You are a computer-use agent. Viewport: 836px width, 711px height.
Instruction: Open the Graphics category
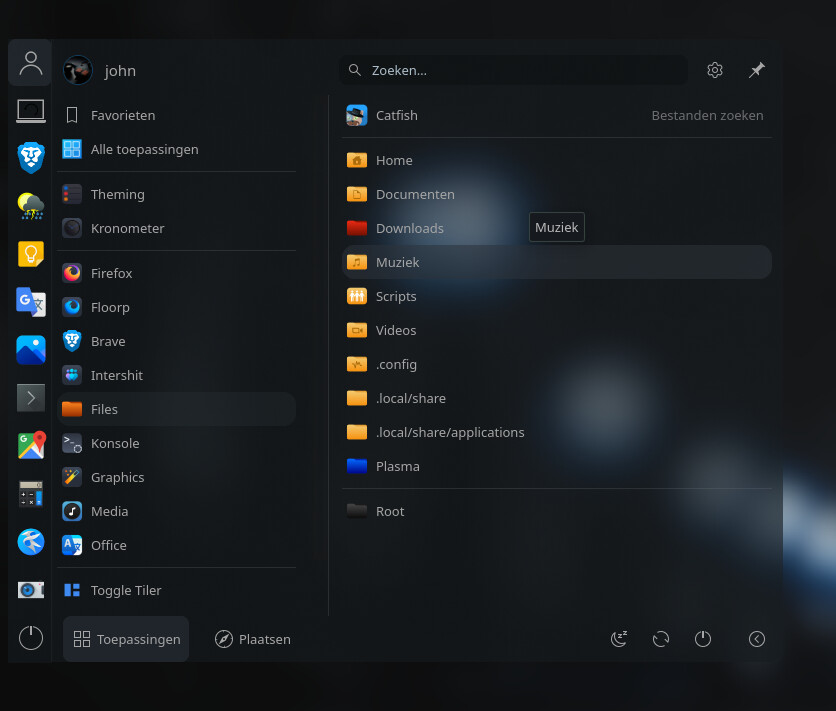176,477
